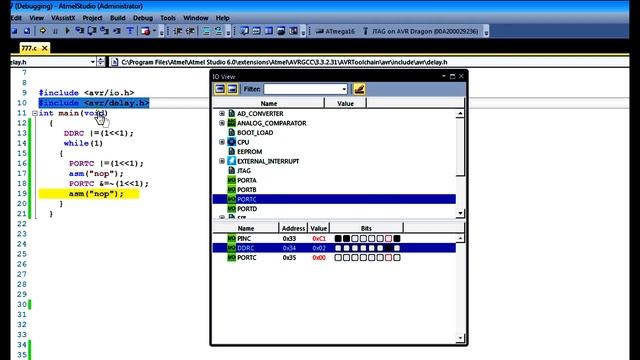Screen dimensions: 640x360
Task: Click the PINC value 0xC1
Action: (x=319, y=238)
